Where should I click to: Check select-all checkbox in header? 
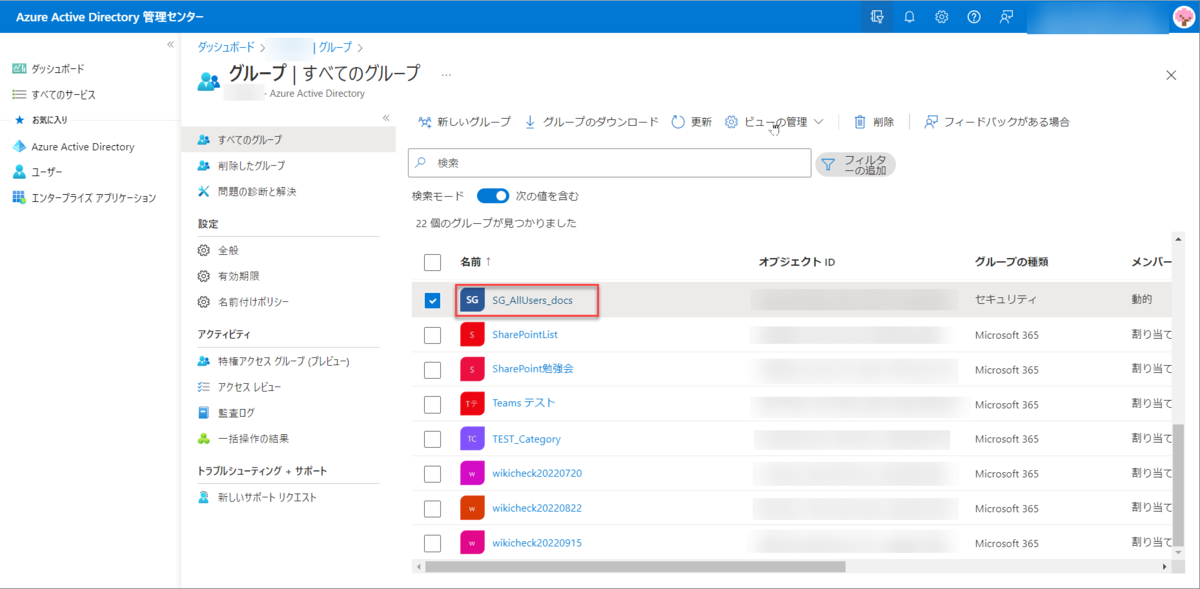click(x=432, y=262)
